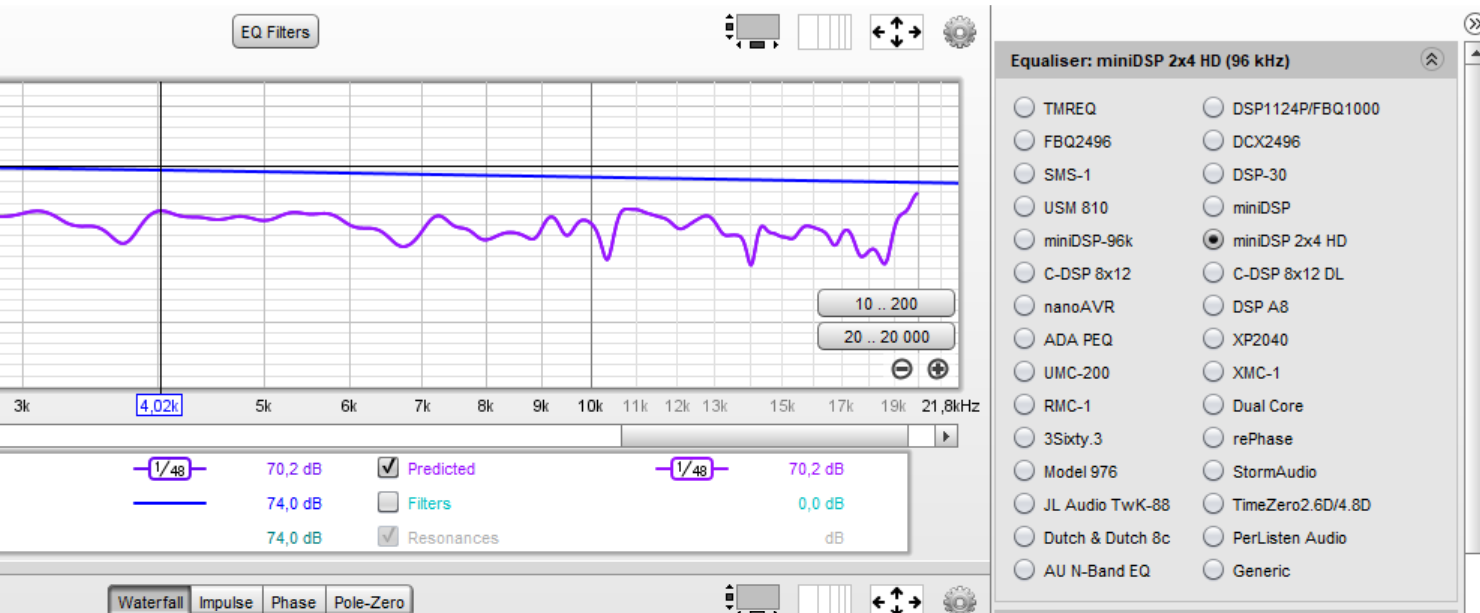Switch to the Pole-Zero tab

(x=369, y=601)
